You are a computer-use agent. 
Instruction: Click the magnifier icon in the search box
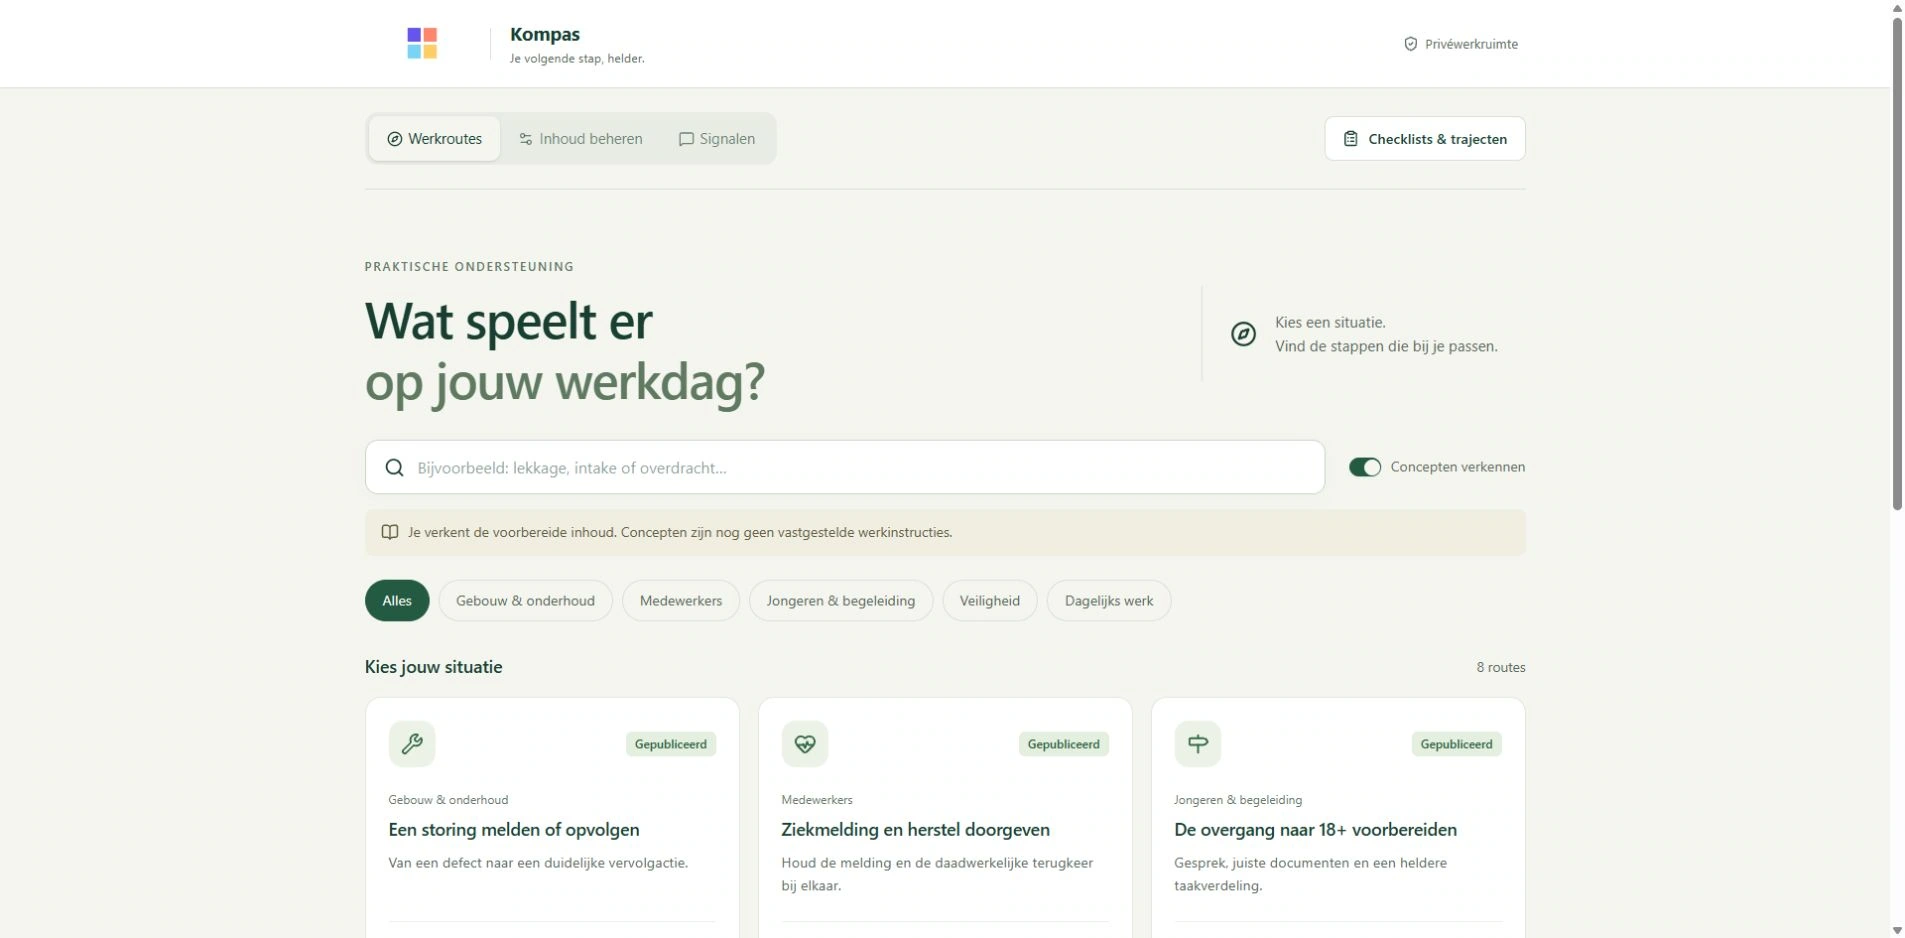pos(394,467)
